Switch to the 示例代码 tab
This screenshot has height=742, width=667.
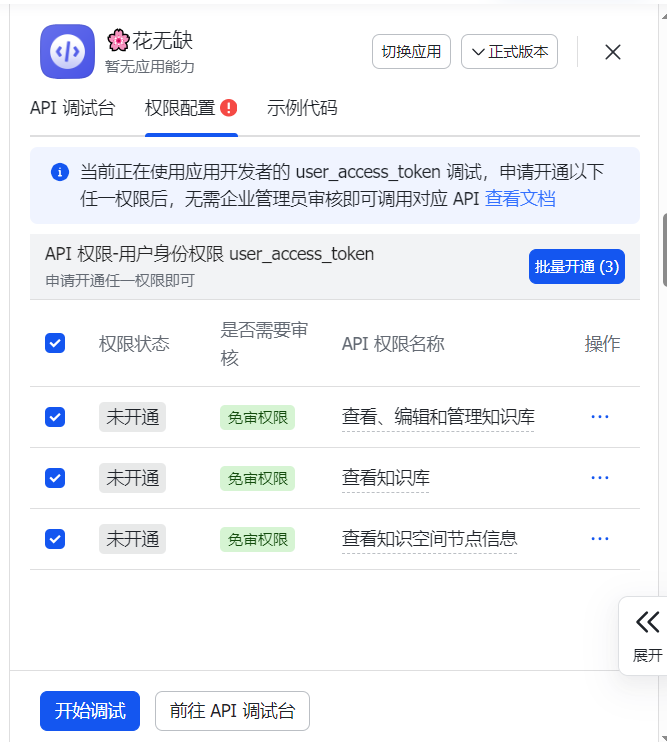click(302, 108)
